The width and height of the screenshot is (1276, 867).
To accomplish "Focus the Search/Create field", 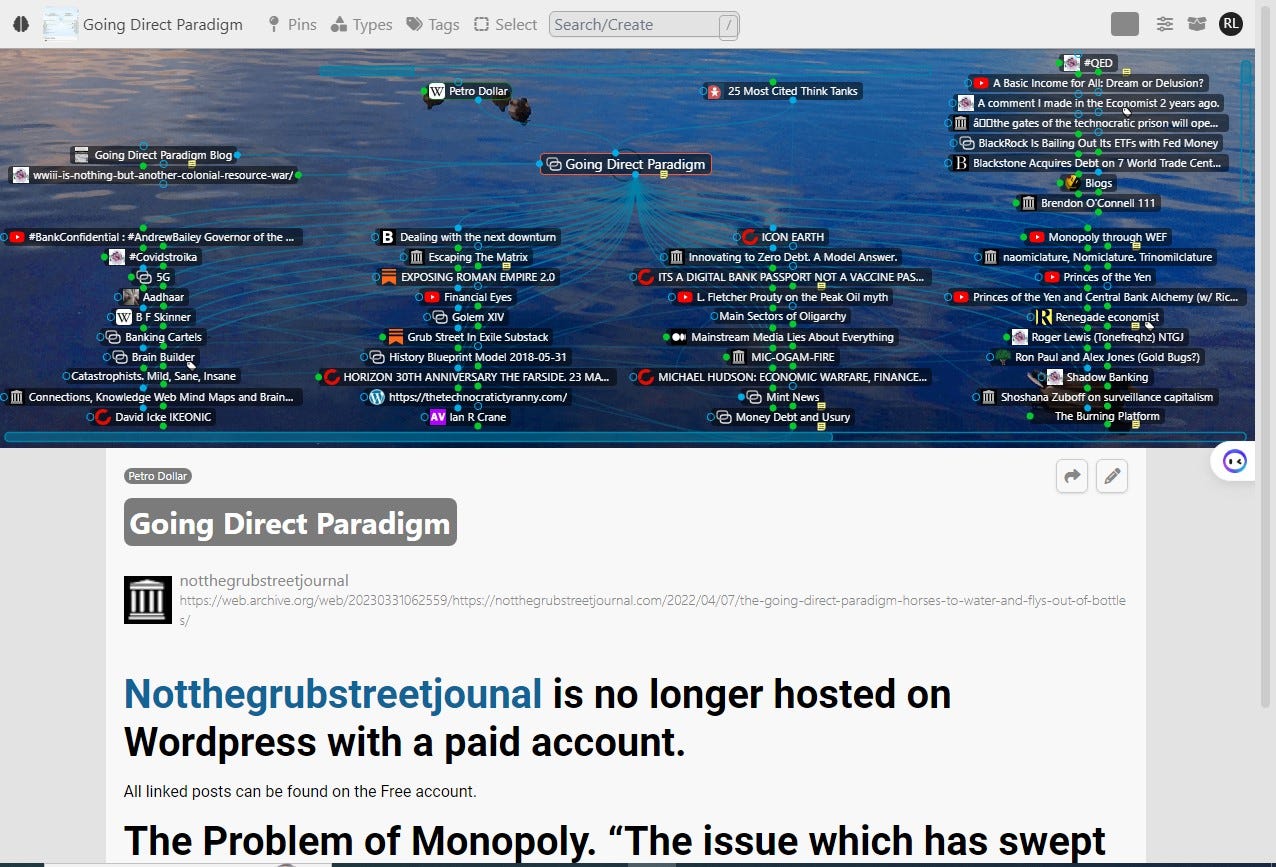I will coord(644,25).
